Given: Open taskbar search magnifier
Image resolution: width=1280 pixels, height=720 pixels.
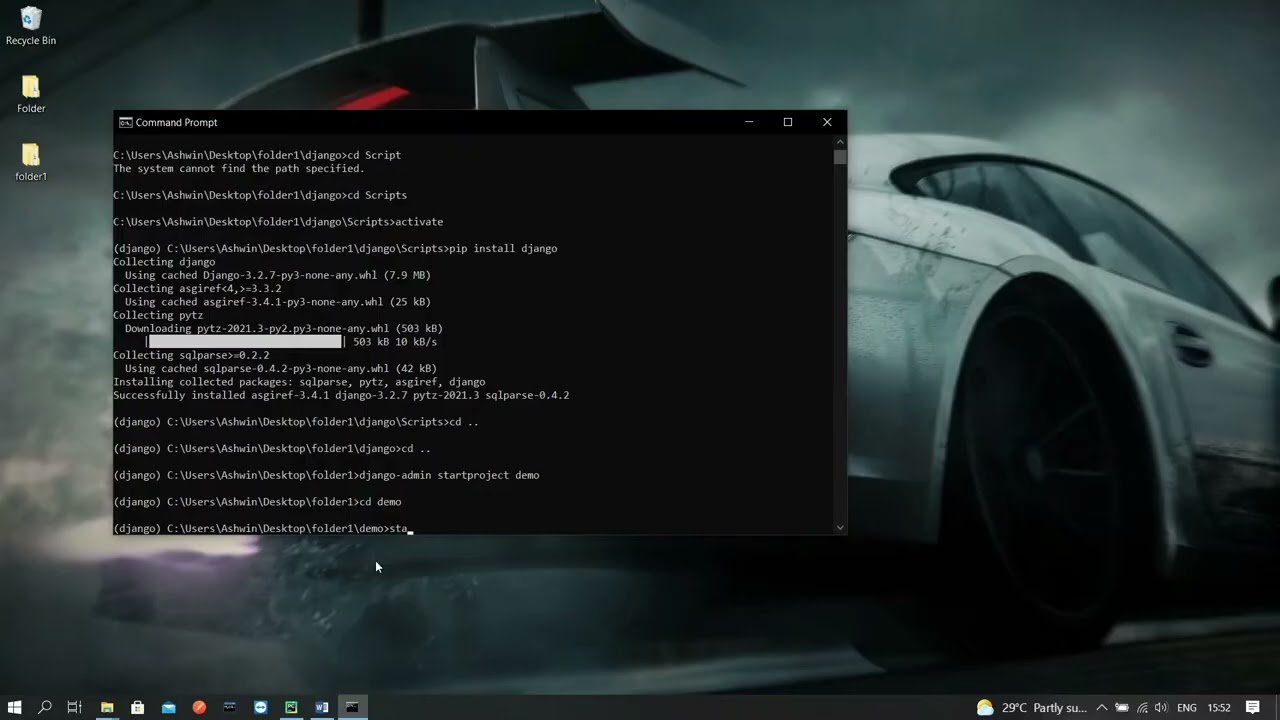Looking at the screenshot, I should [x=44, y=707].
